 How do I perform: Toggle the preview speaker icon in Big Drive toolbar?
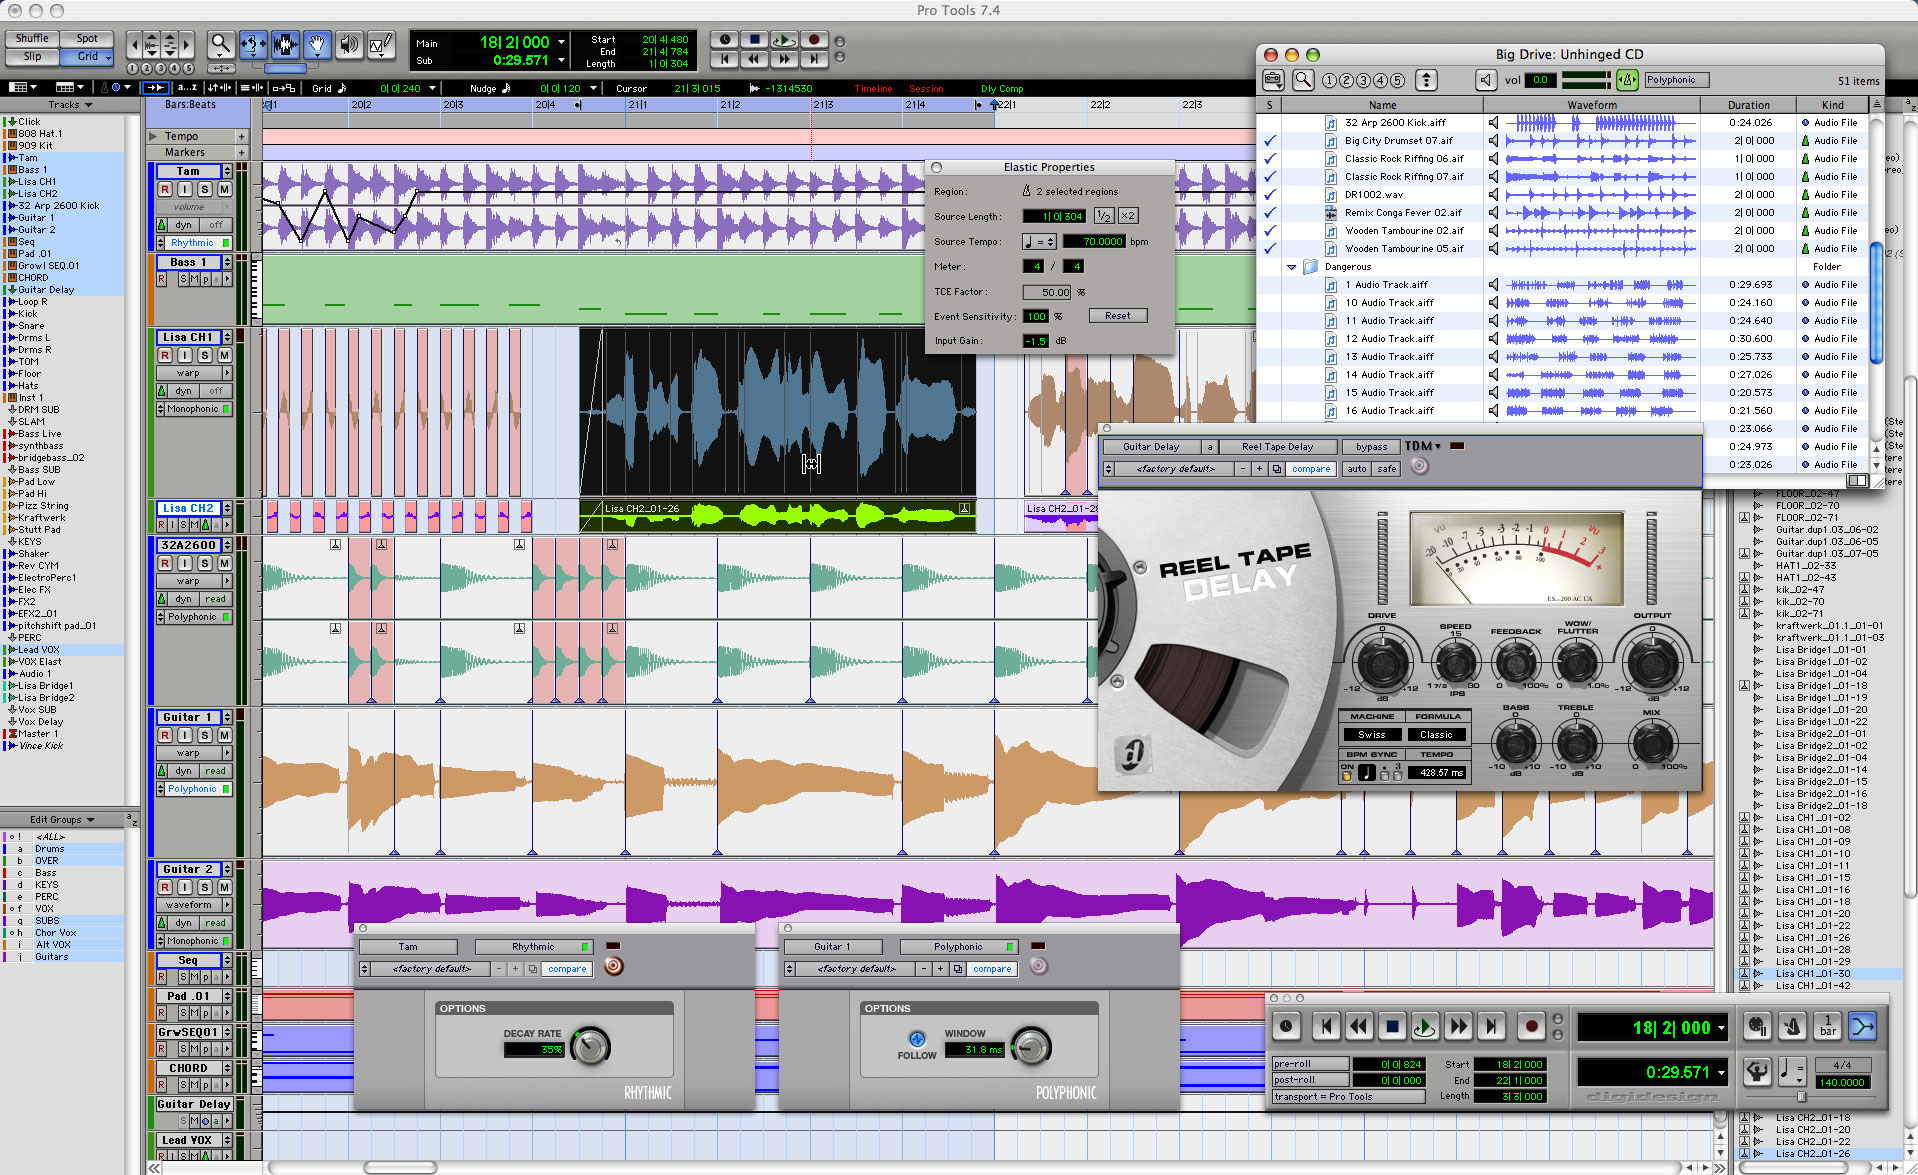(x=1486, y=80)
